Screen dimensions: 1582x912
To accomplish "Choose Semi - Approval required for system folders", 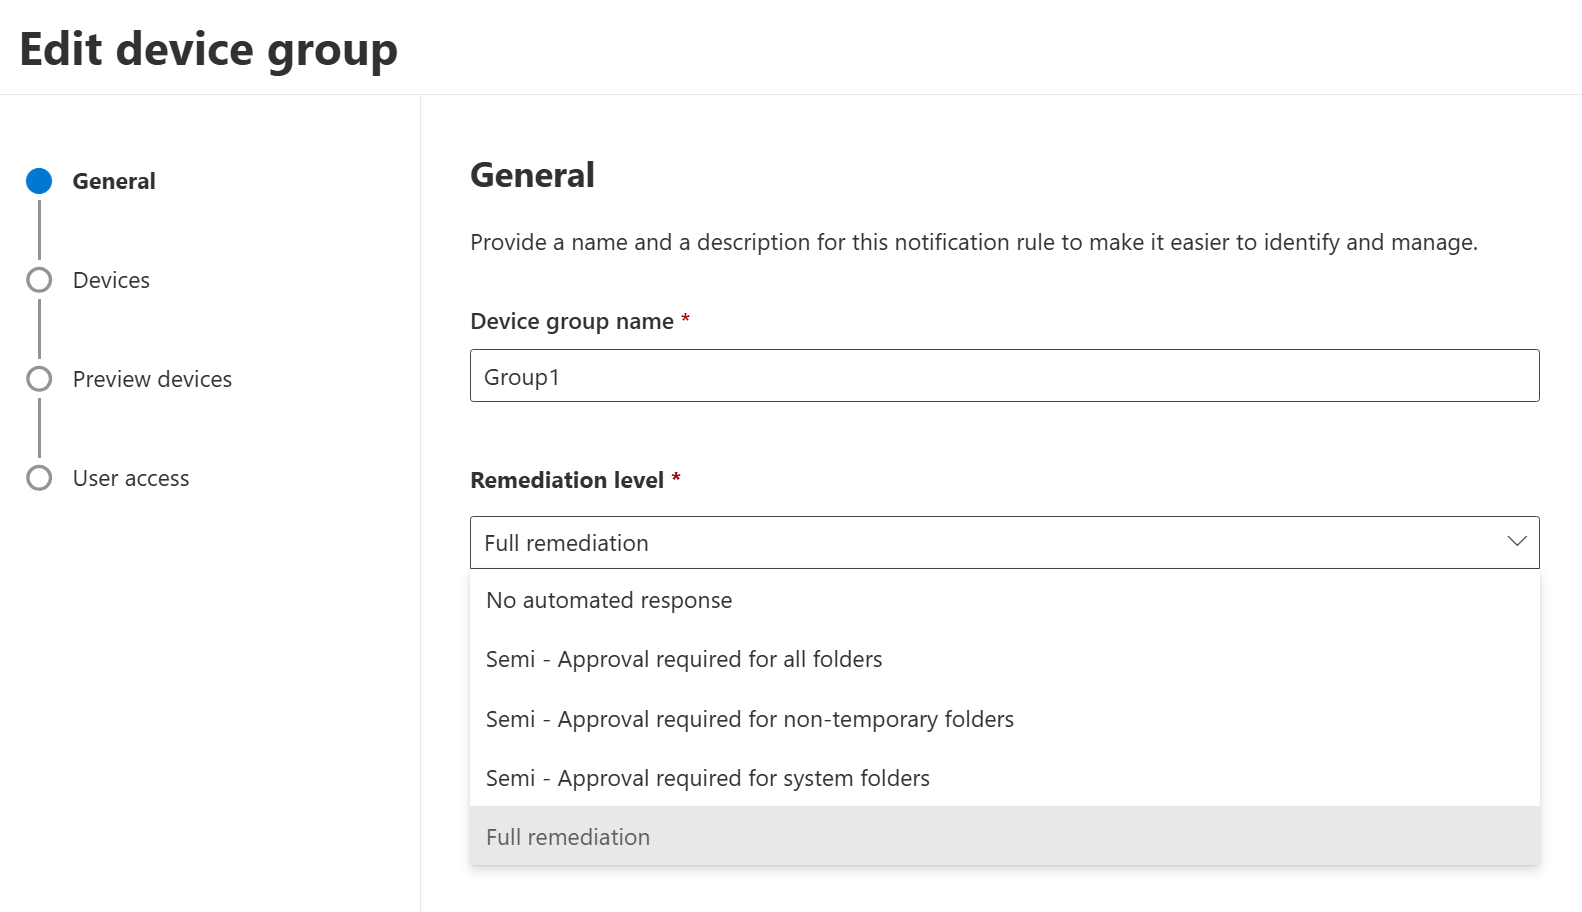I will [x=708, y=778].
